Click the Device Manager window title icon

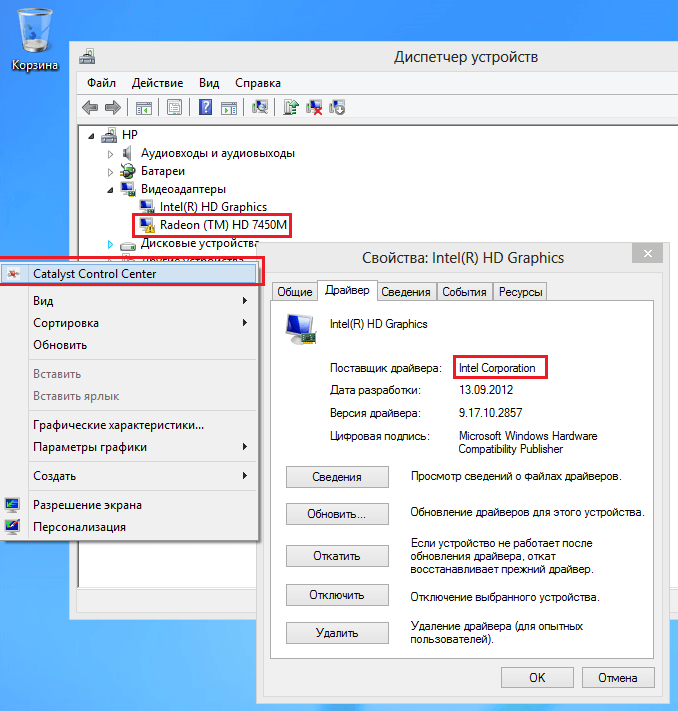coord(87,57)
